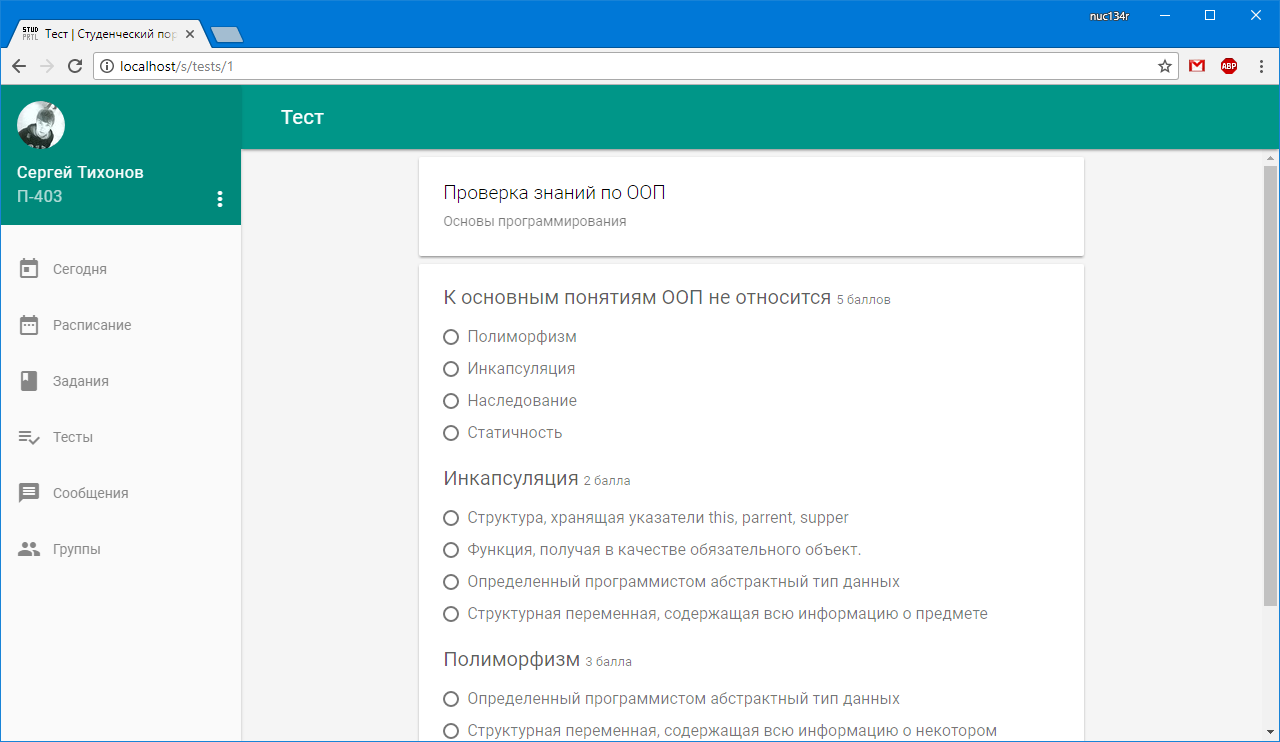Screen dimensions: 1280x742
Task: Click inside the browser address bar
Action: (x=600, y=65)
